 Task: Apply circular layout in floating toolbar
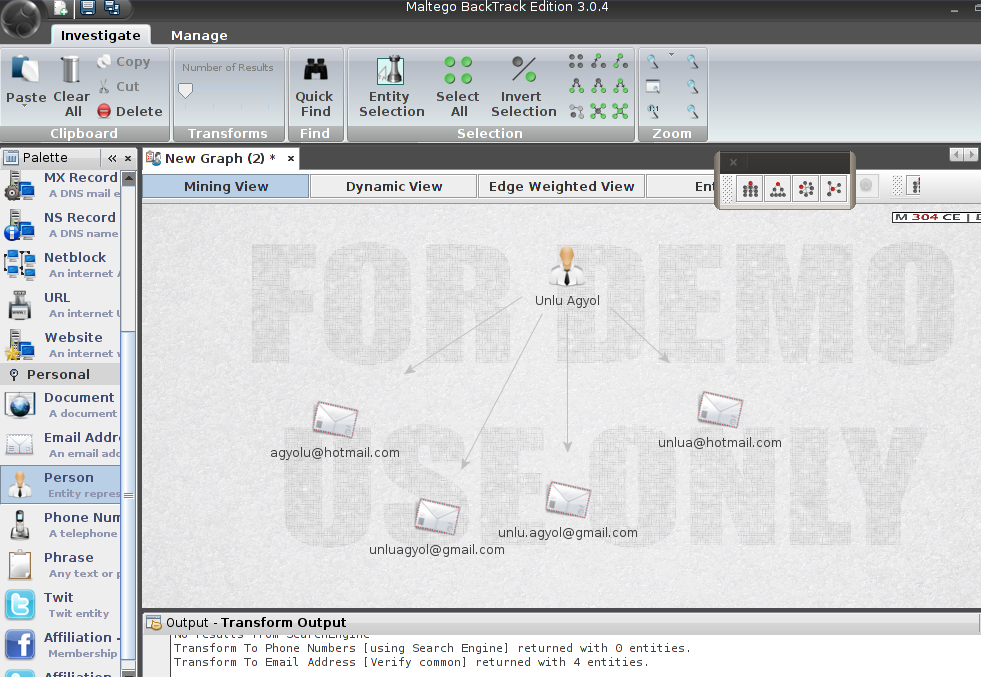click(x=806, y=189)
